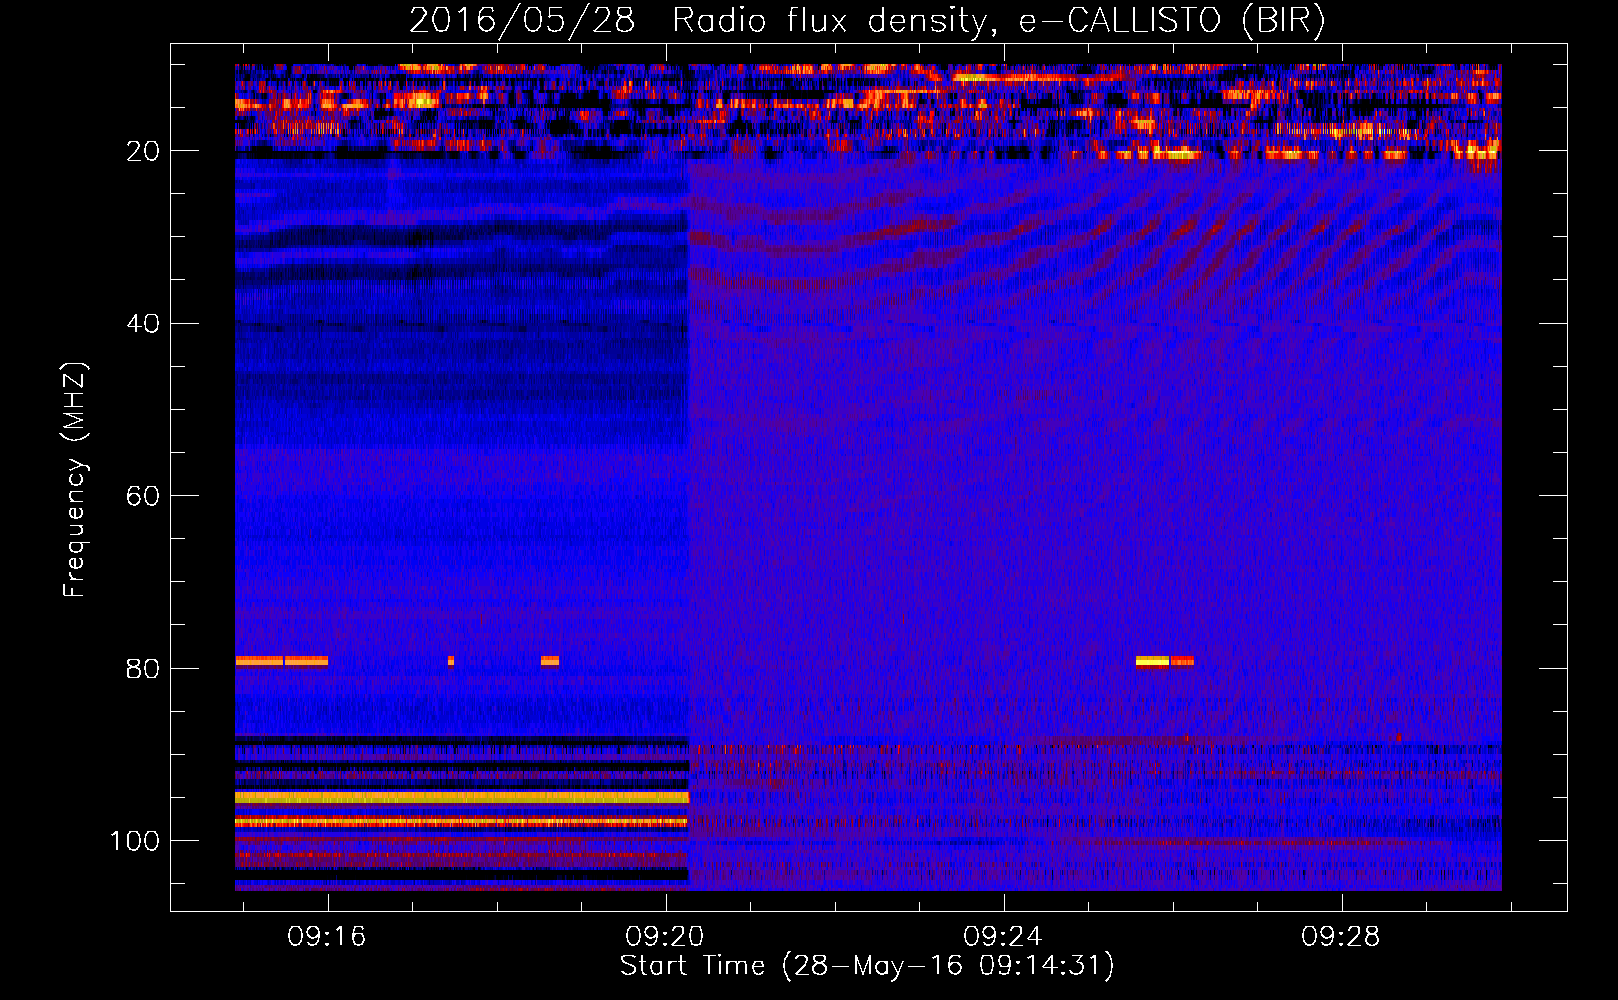Image resolution: width=1618 pixels, height=1000 pixels.
Task: Click the 'Frequency (MHZ)' axis label
Action: point(75,480)
